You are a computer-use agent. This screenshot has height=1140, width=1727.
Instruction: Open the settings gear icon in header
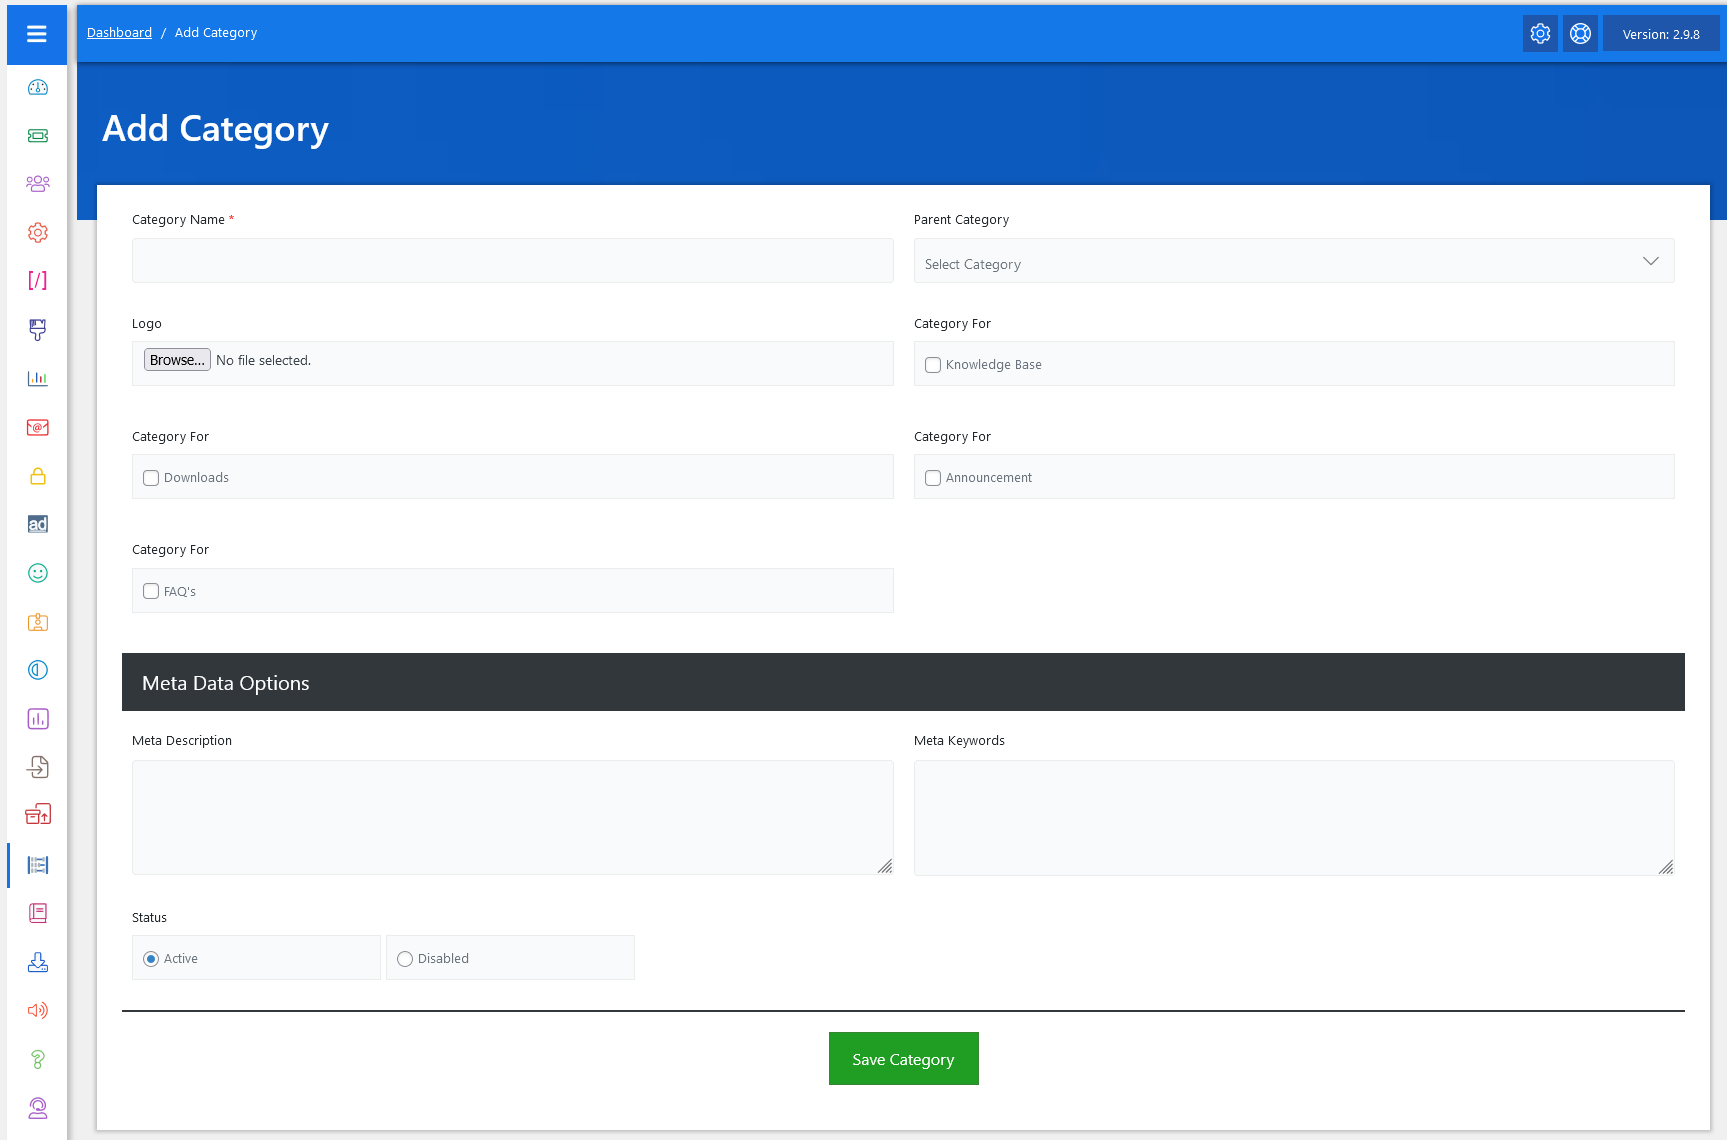click(x=1540, y=34)
